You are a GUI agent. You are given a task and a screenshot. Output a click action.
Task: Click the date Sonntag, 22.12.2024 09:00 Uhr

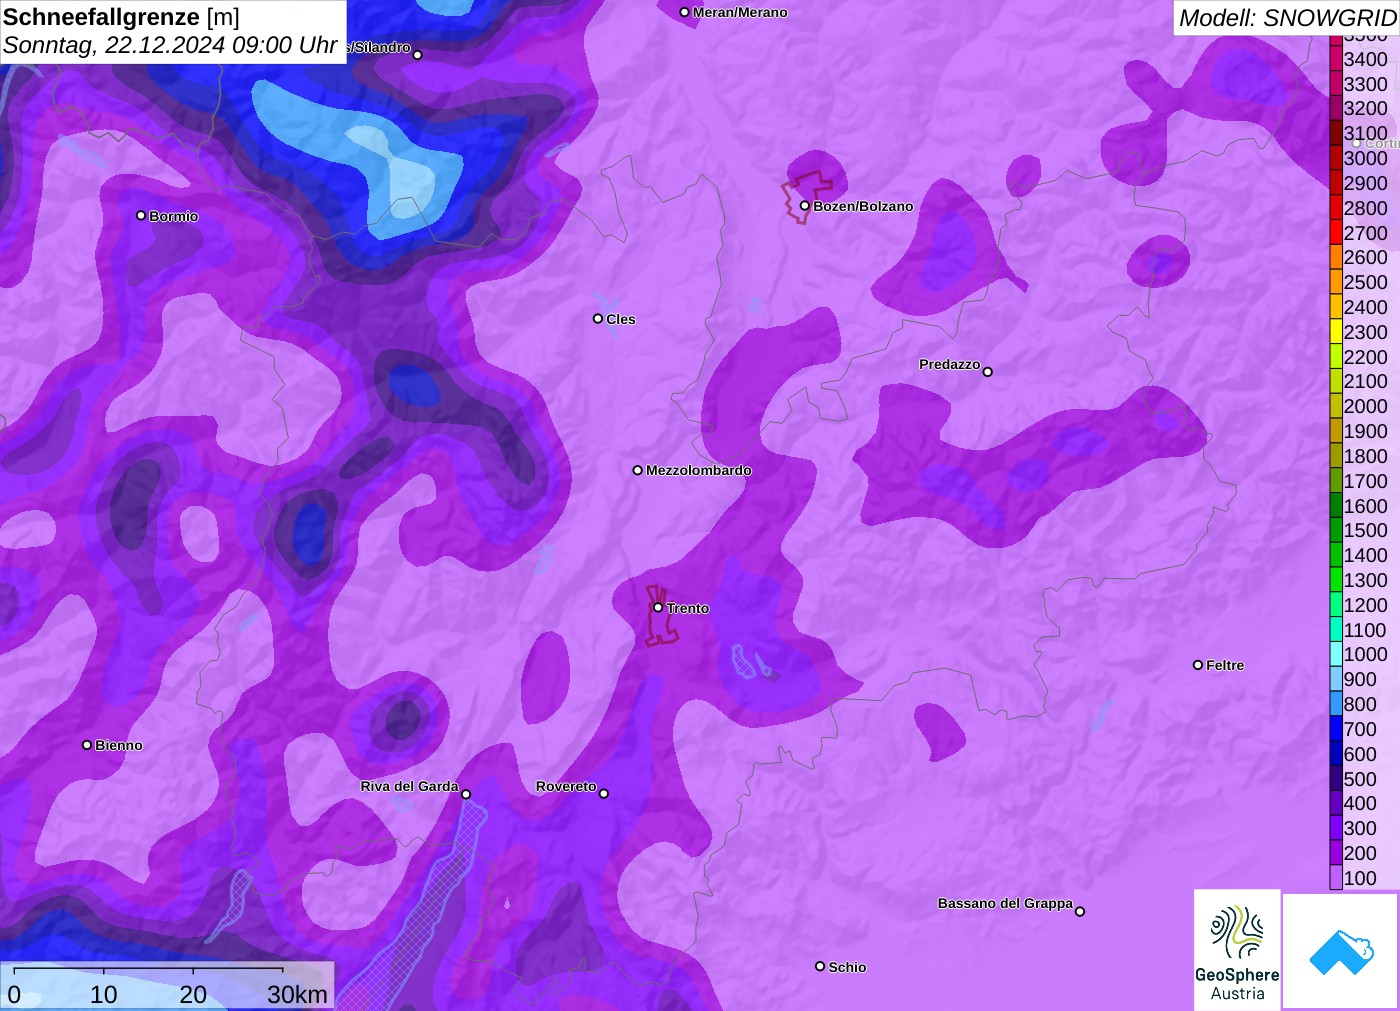click(170, 46)
